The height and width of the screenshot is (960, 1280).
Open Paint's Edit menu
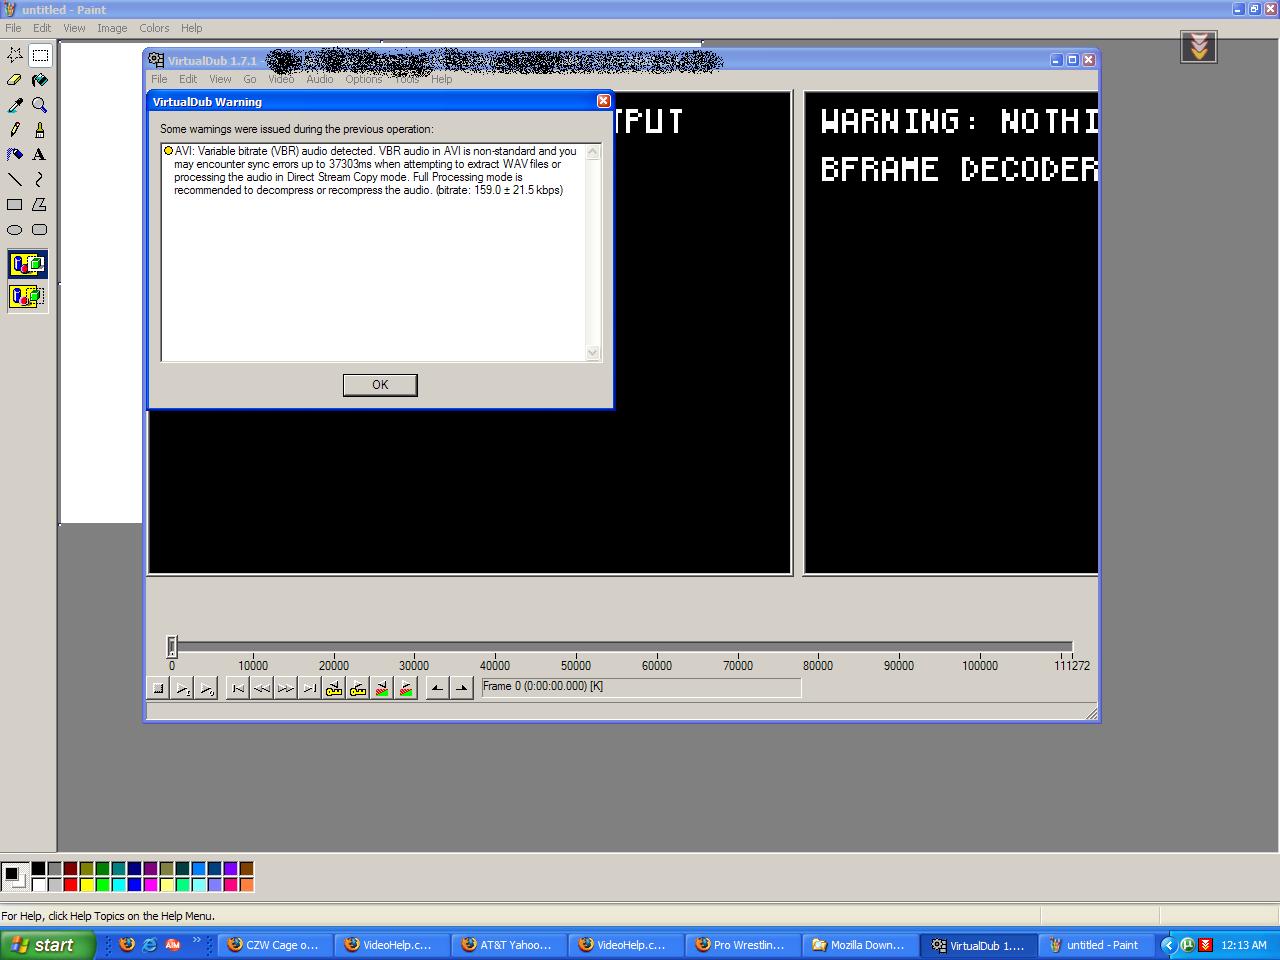coord(42,28)
